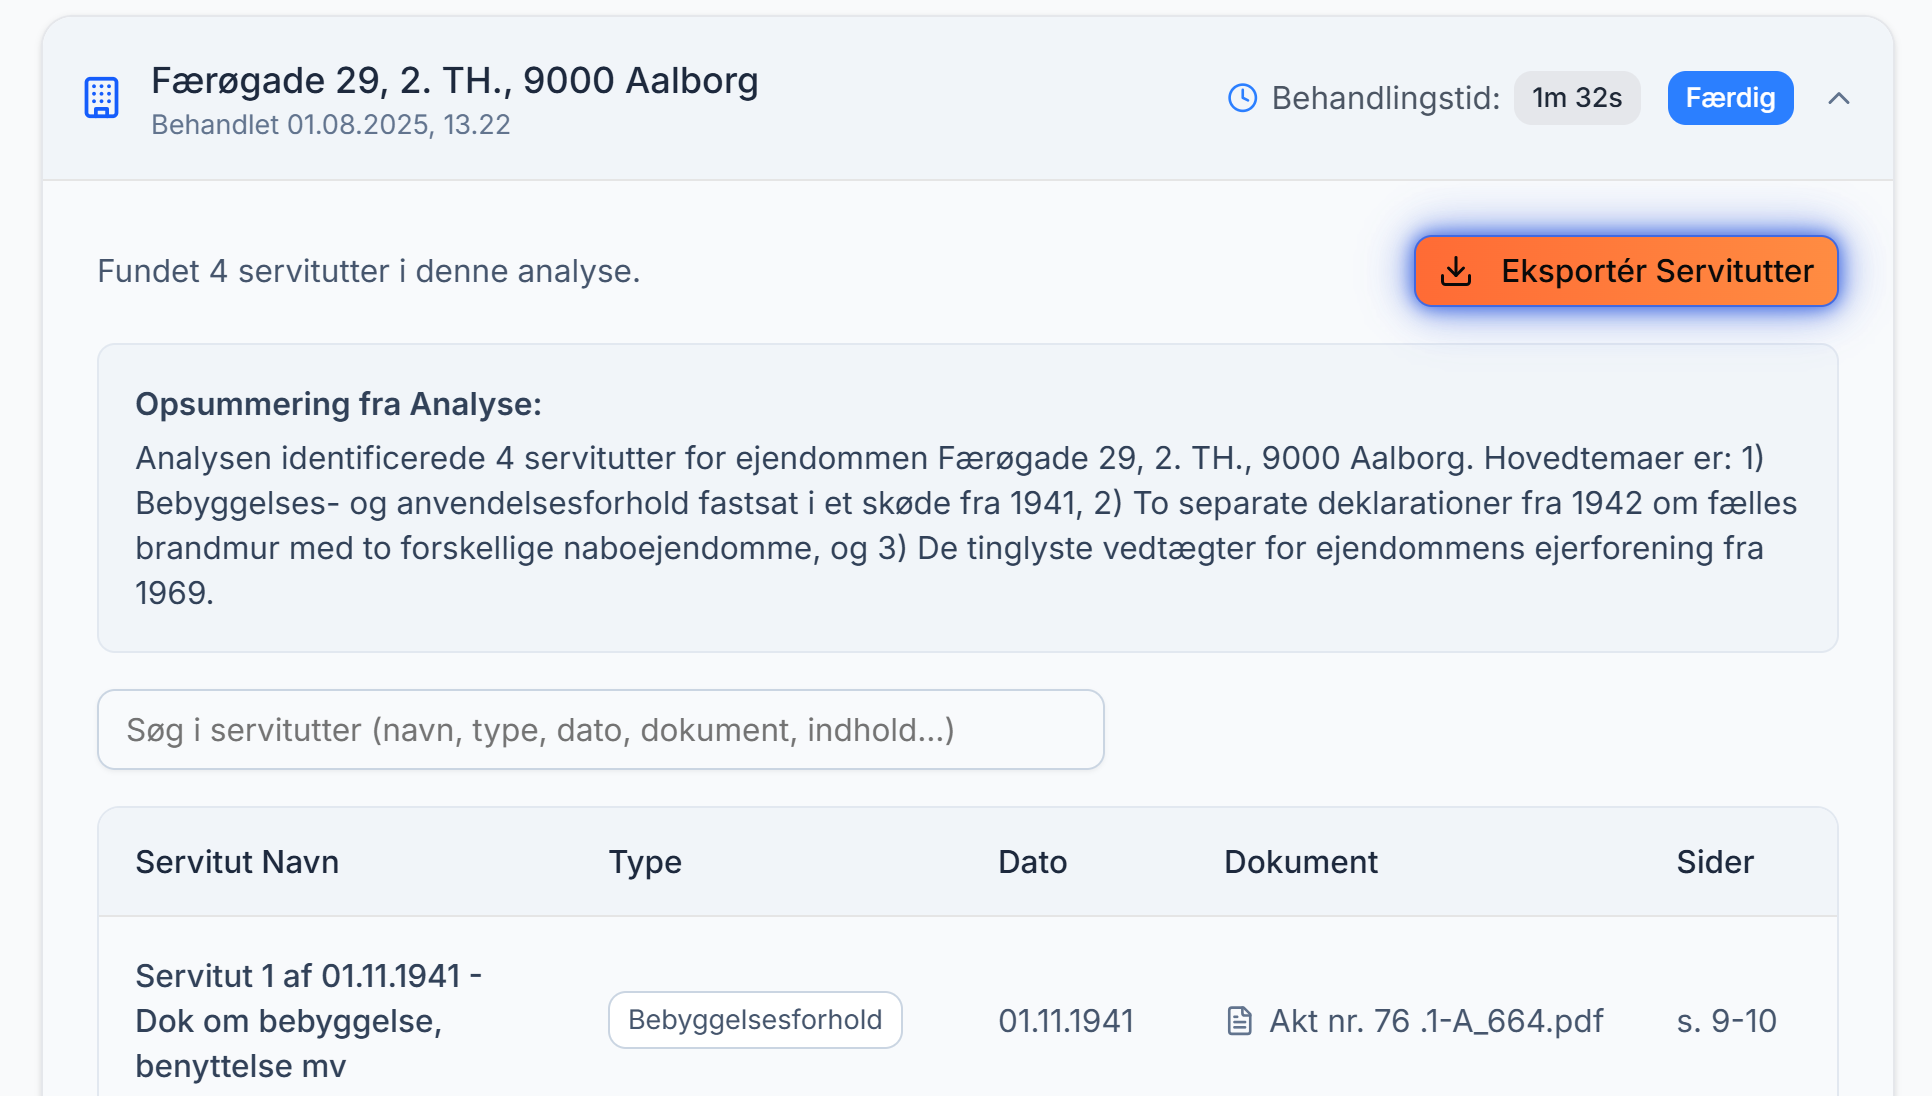Click the clock icon next to Behandlingstid
1932x1096 pixels.
click(x=1242, y=98)
